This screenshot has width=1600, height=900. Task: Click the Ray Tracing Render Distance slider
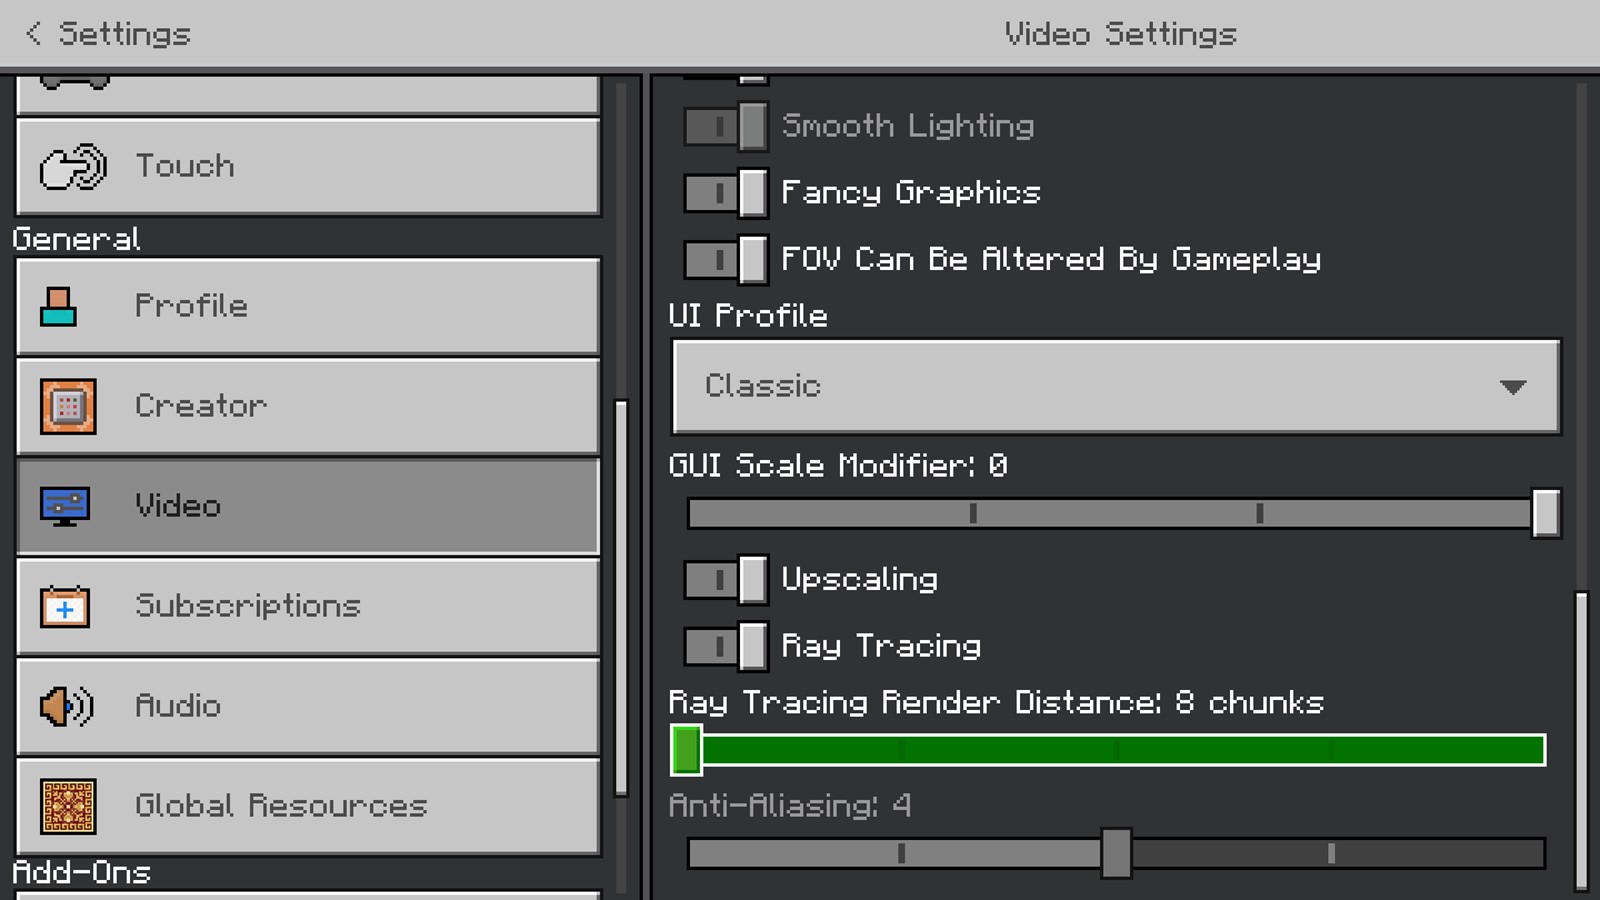[x=1109, y=750]
